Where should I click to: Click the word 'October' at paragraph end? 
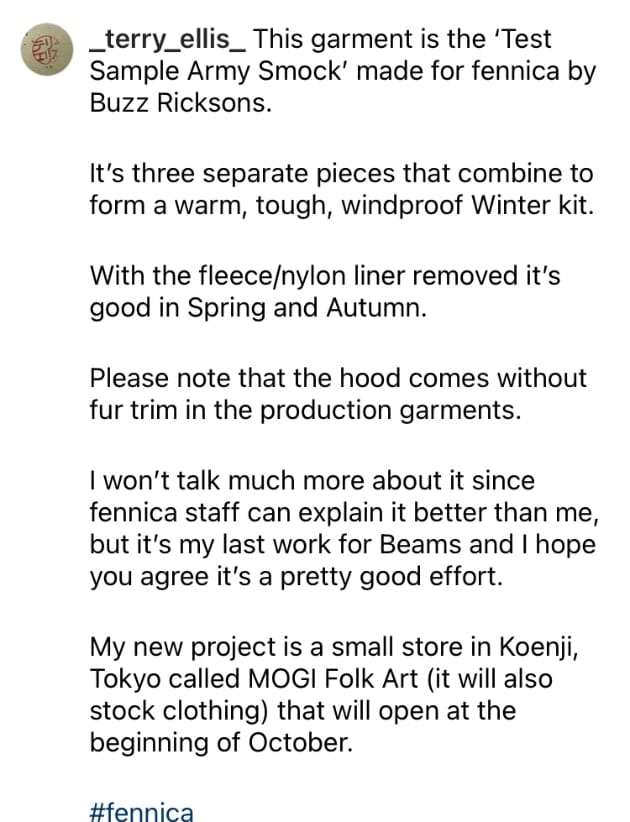pos(298,743)
